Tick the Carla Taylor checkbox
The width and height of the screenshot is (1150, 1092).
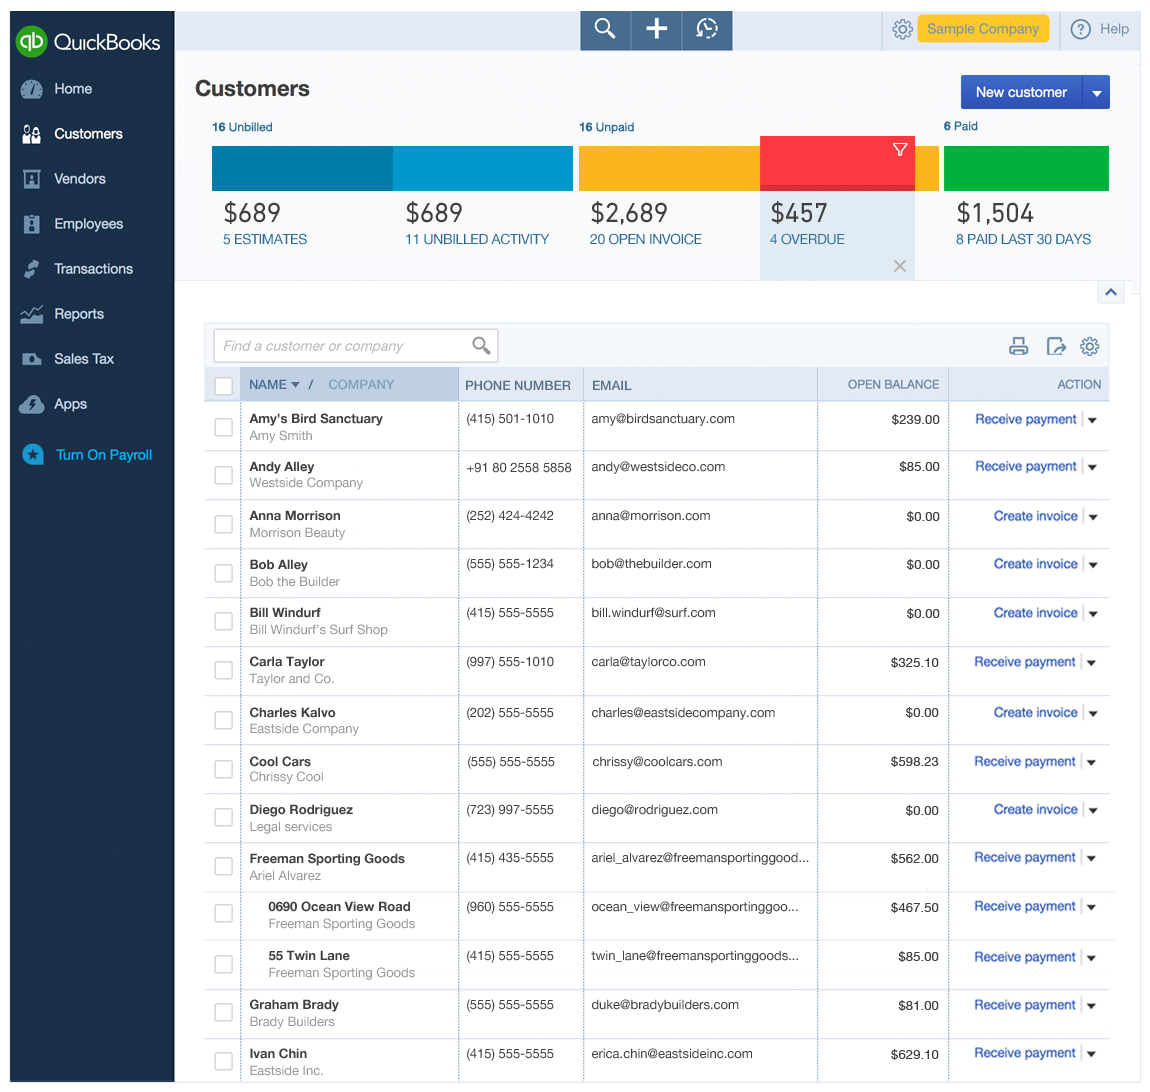coord(224,670)
